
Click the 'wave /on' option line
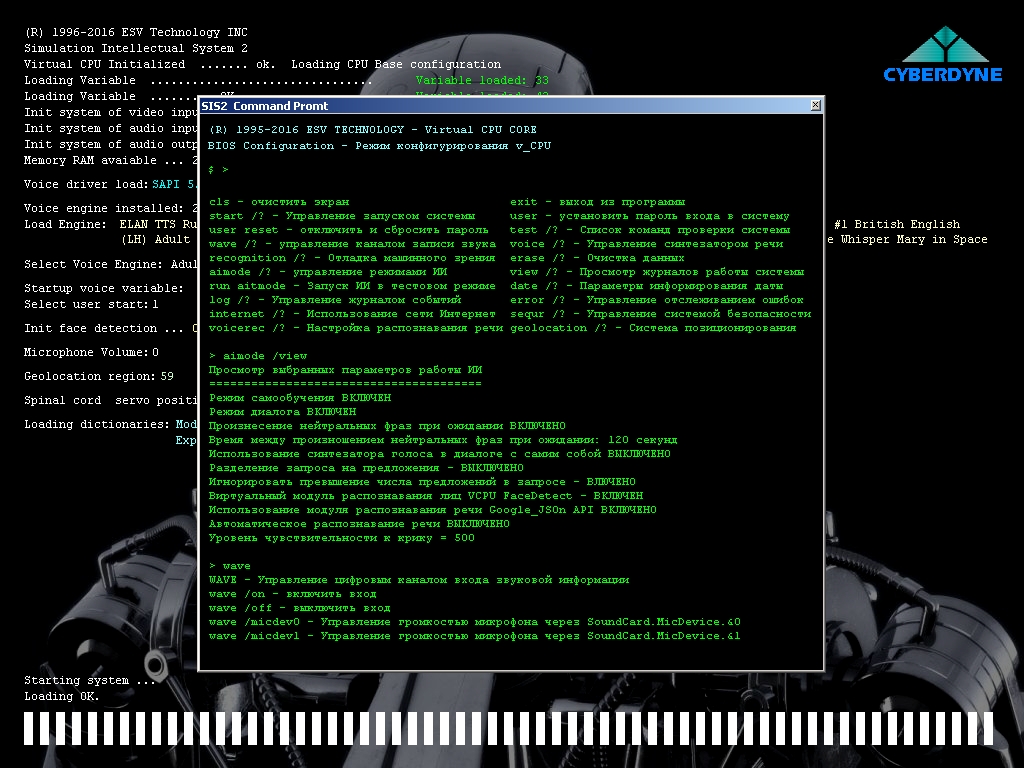[233, 594]
